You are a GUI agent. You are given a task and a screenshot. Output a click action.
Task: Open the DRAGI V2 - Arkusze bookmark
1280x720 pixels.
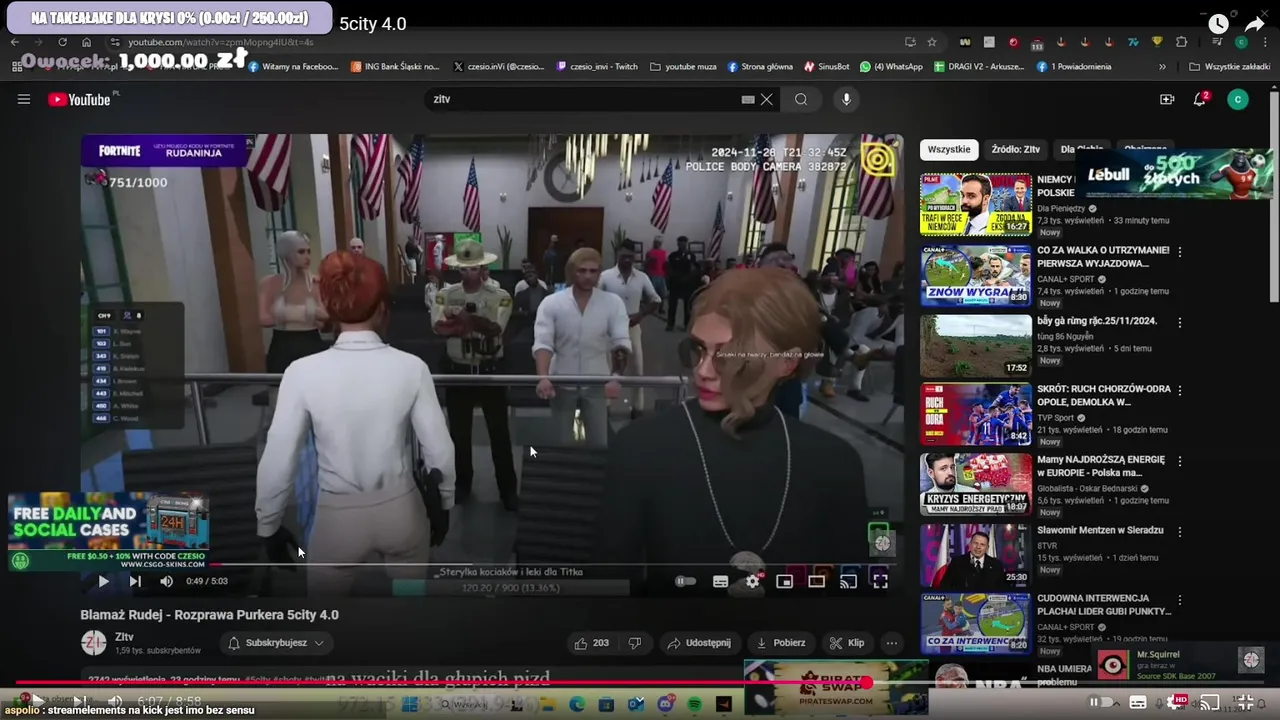coord(979,67)
